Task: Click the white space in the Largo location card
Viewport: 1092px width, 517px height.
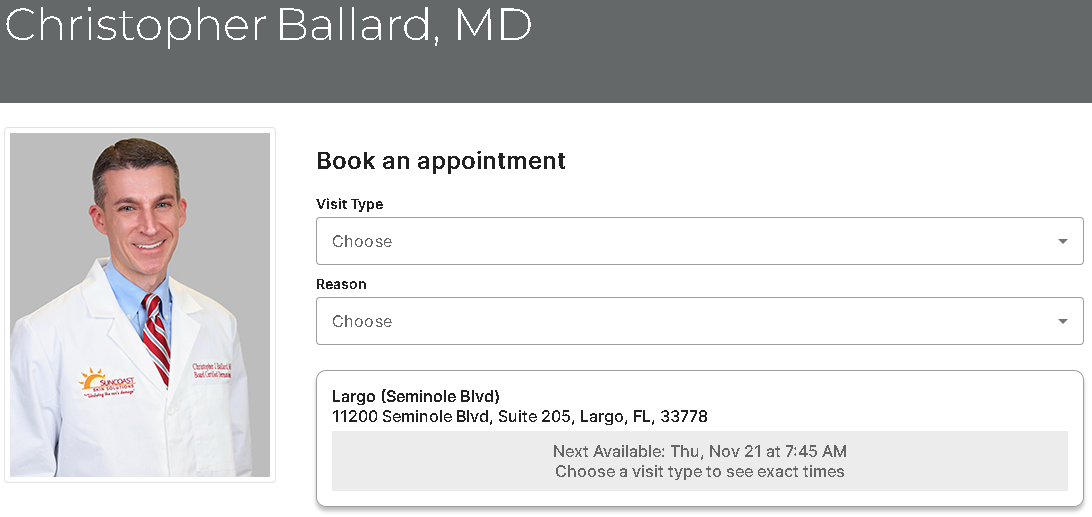Action: [x=891, y=404]
